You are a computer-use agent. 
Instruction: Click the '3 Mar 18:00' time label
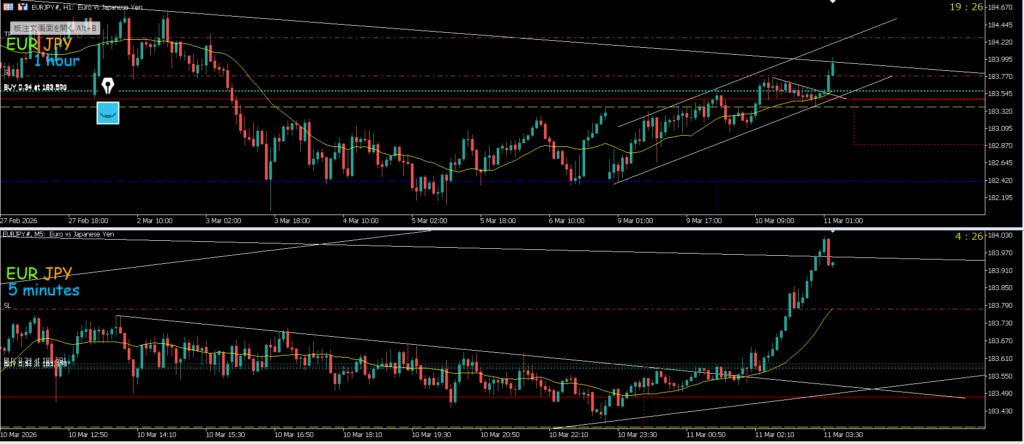[293, 221]
